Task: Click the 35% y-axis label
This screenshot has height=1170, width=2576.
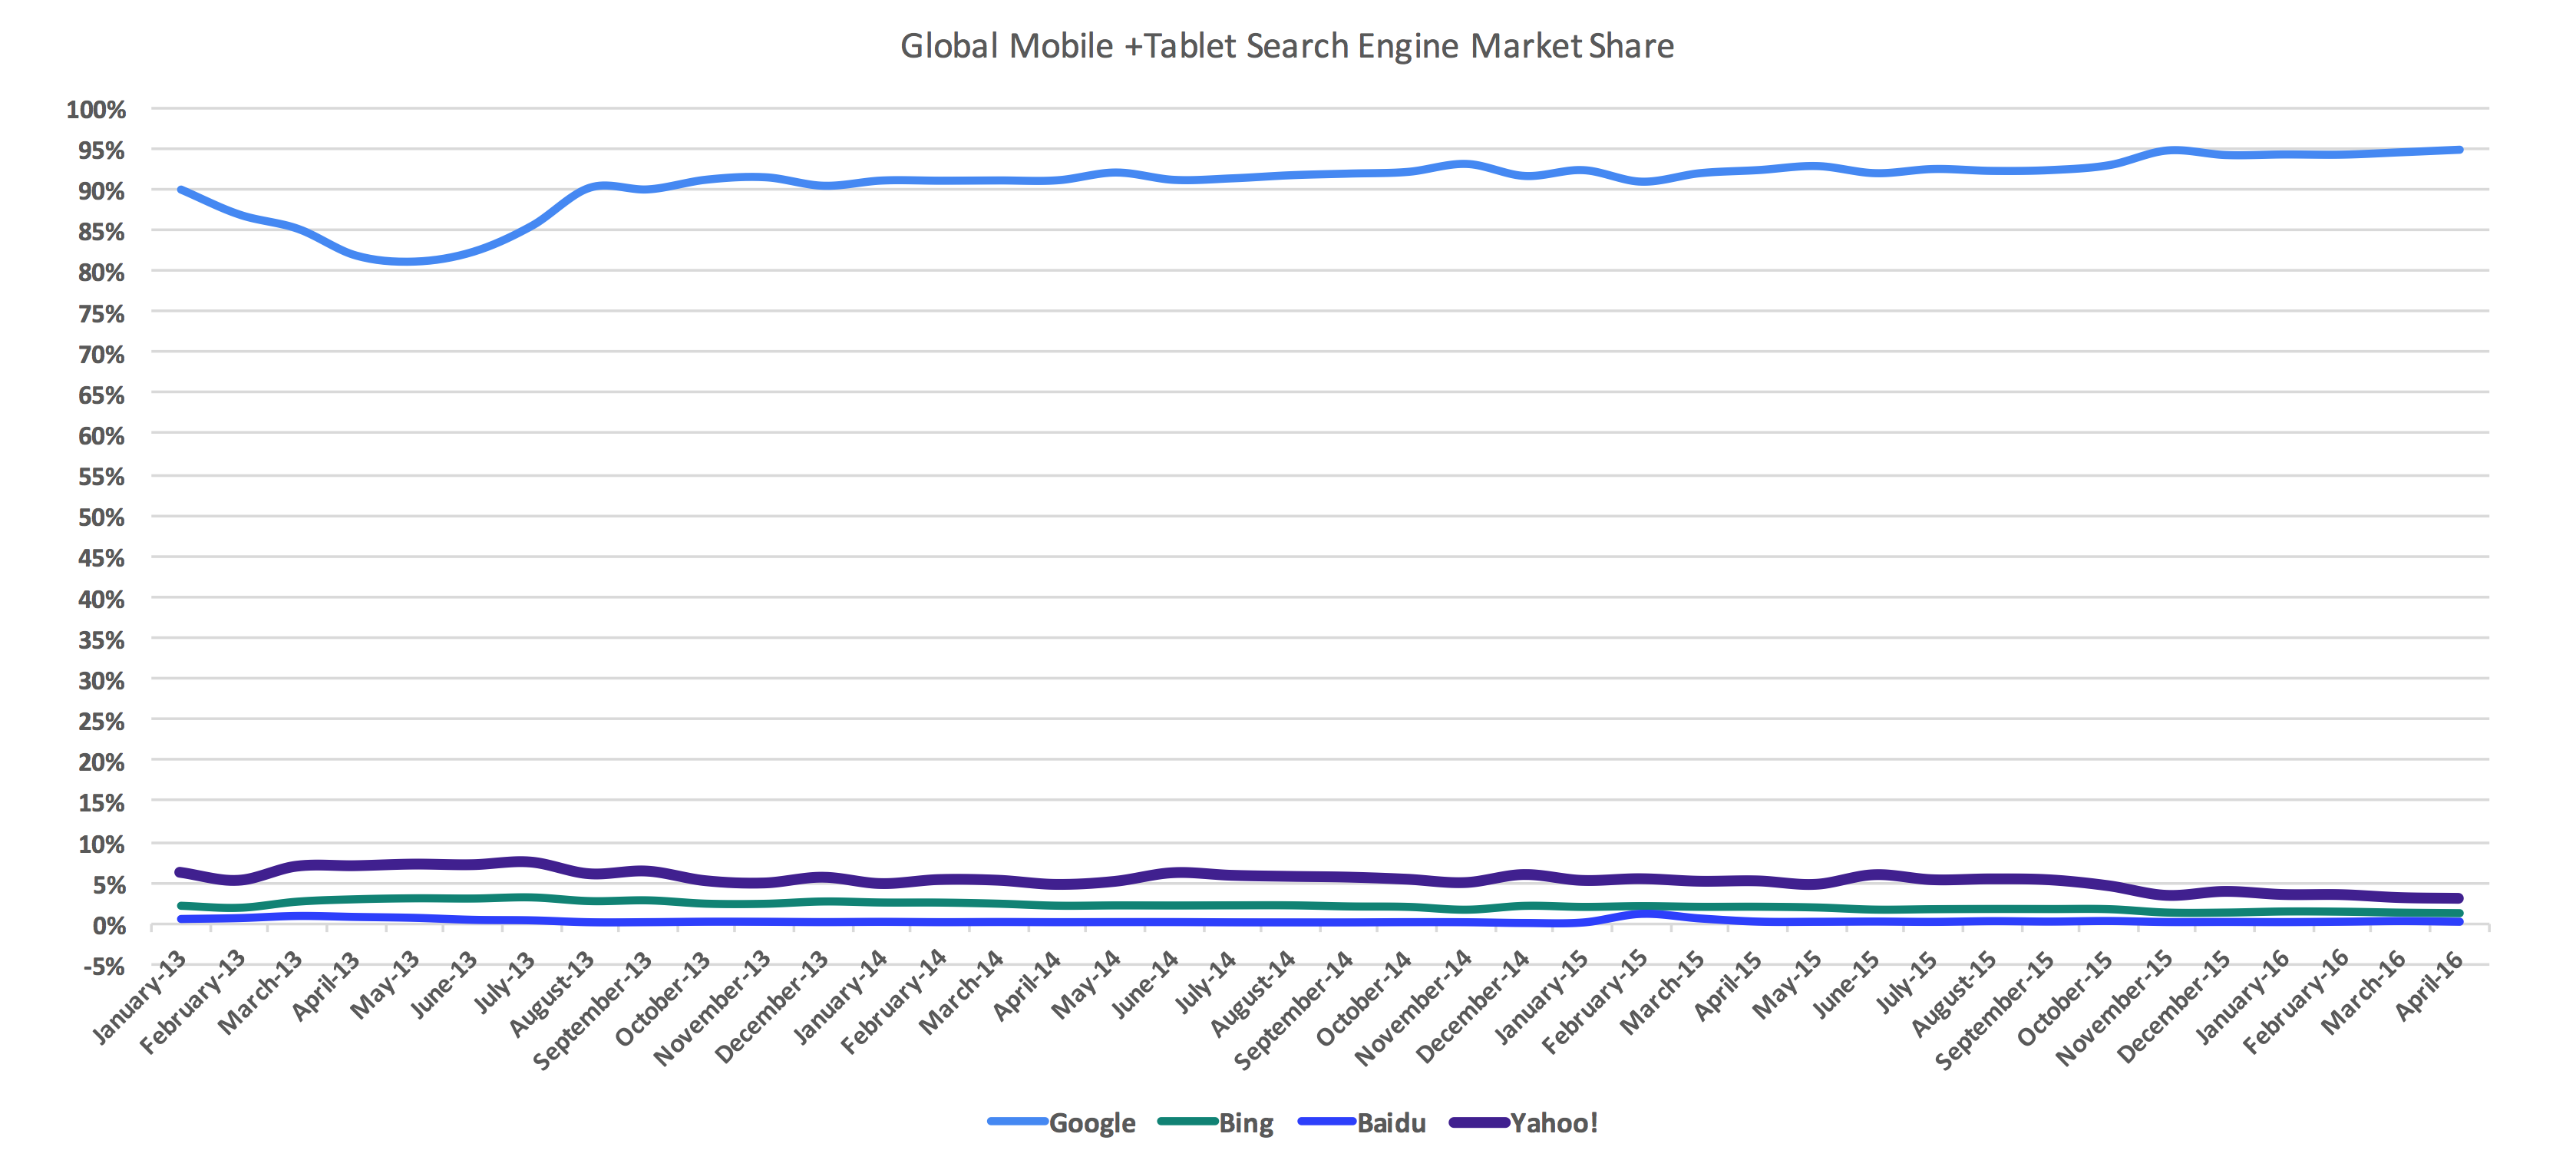Action: [x=102, y=640]
